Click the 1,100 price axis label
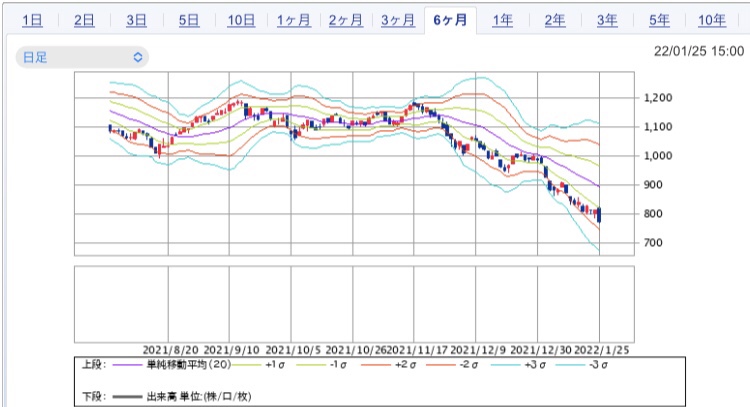 658,127
